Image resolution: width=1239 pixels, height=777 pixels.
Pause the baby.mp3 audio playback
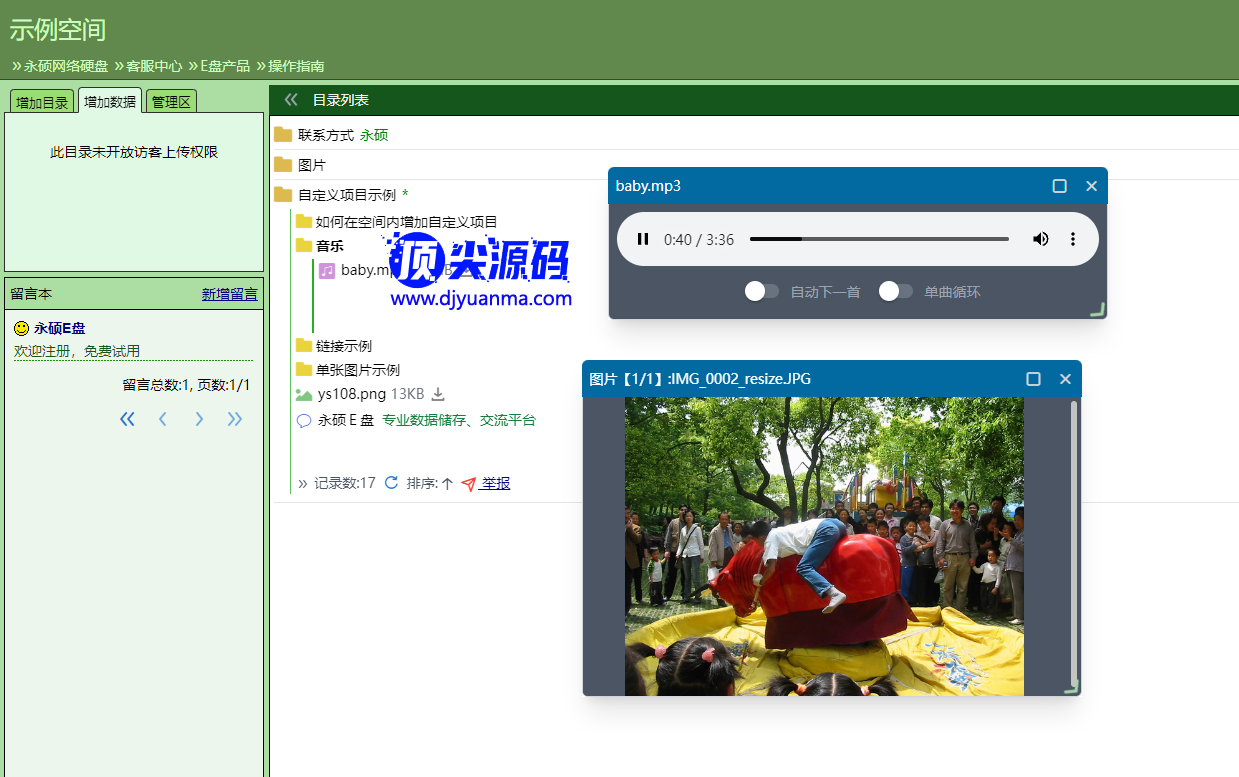click(x=643, y=239)
